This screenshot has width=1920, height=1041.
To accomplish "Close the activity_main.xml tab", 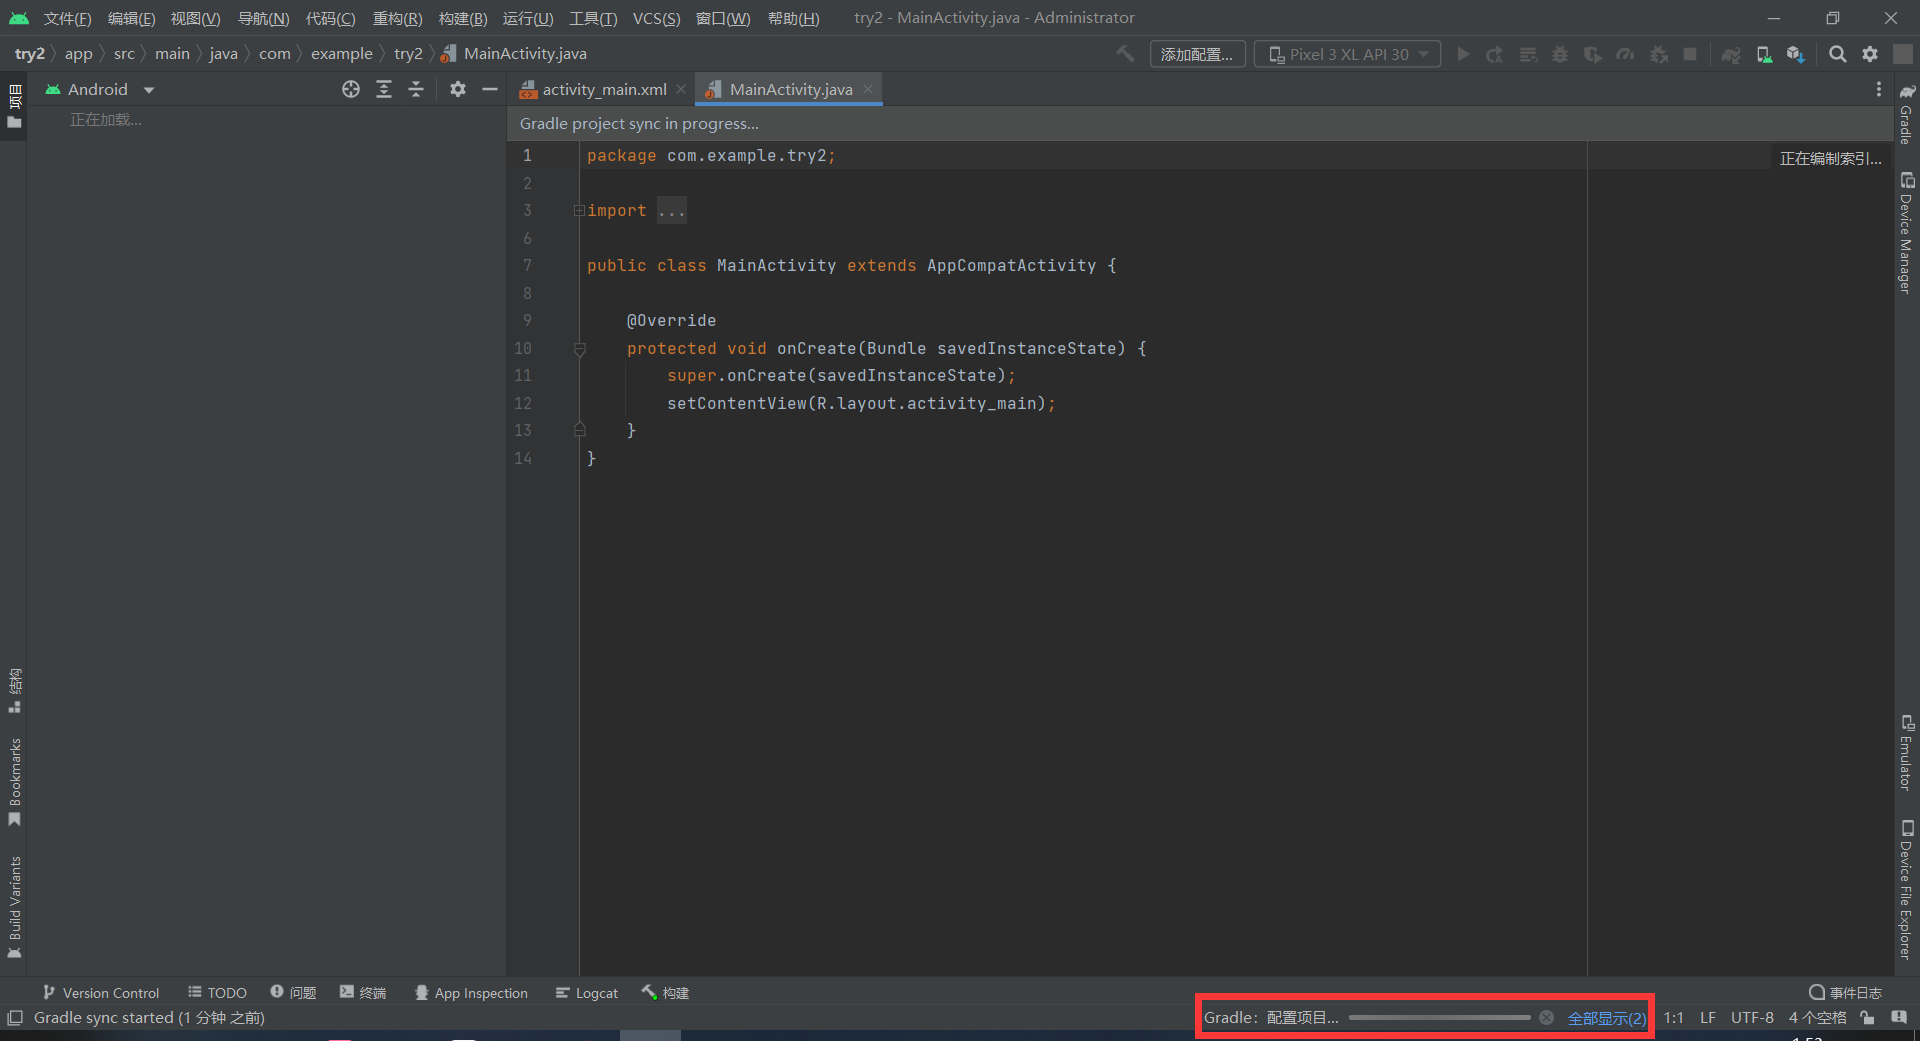I will (681, 89).
